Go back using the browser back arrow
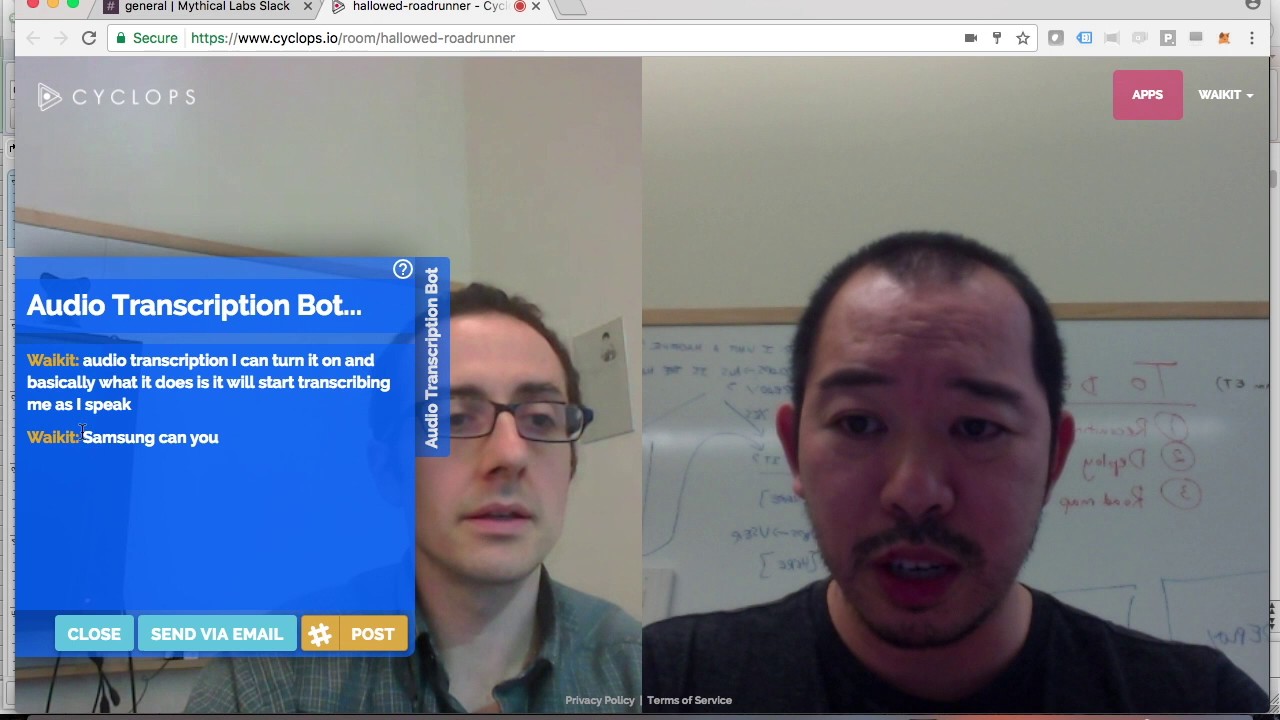The image size is (1280, 720). 33,38
